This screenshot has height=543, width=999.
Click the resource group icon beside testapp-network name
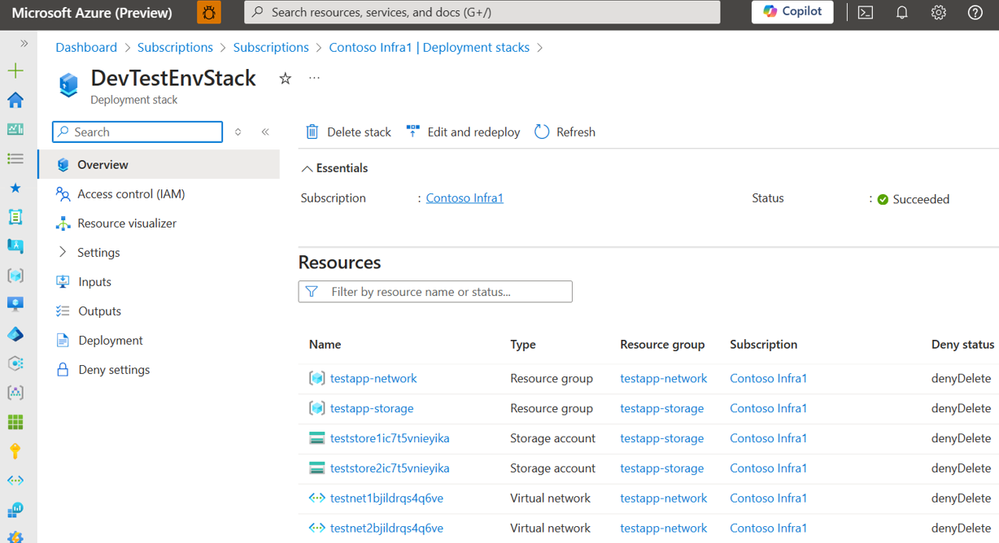pos(317,379)
